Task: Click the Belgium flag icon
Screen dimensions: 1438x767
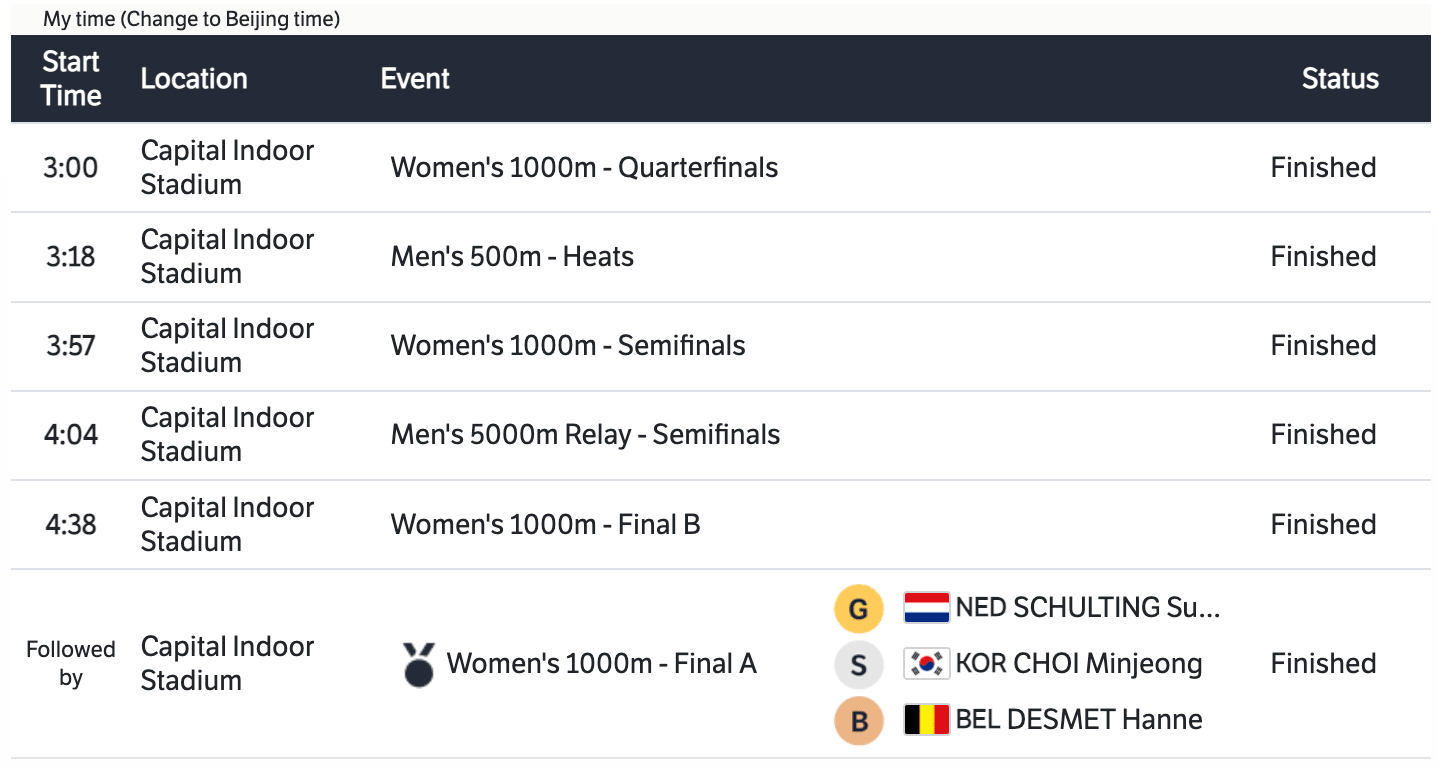Action: (926, 720)
